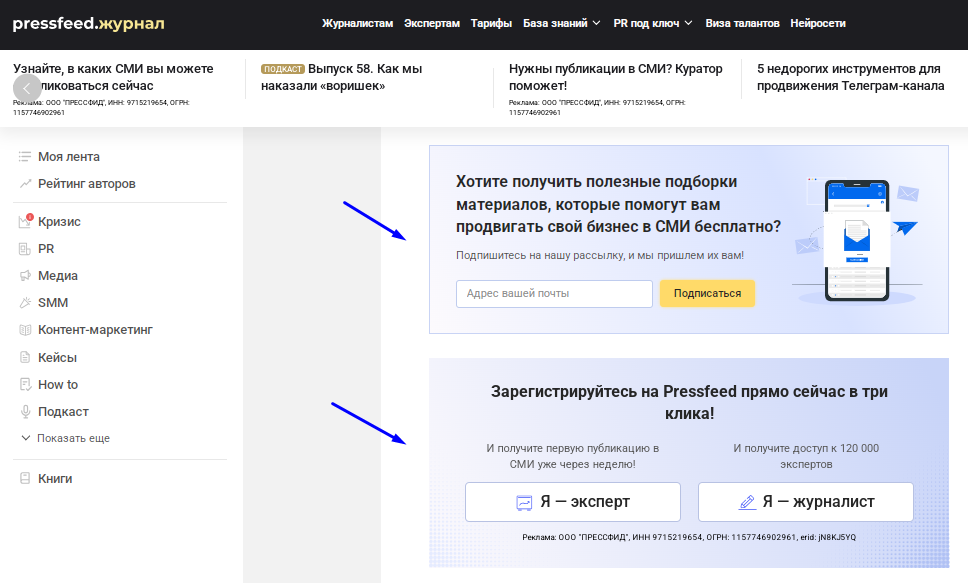Click the journalist pencil icon on button
Viewport: 968px width, 583px height.
pos(747,502)
